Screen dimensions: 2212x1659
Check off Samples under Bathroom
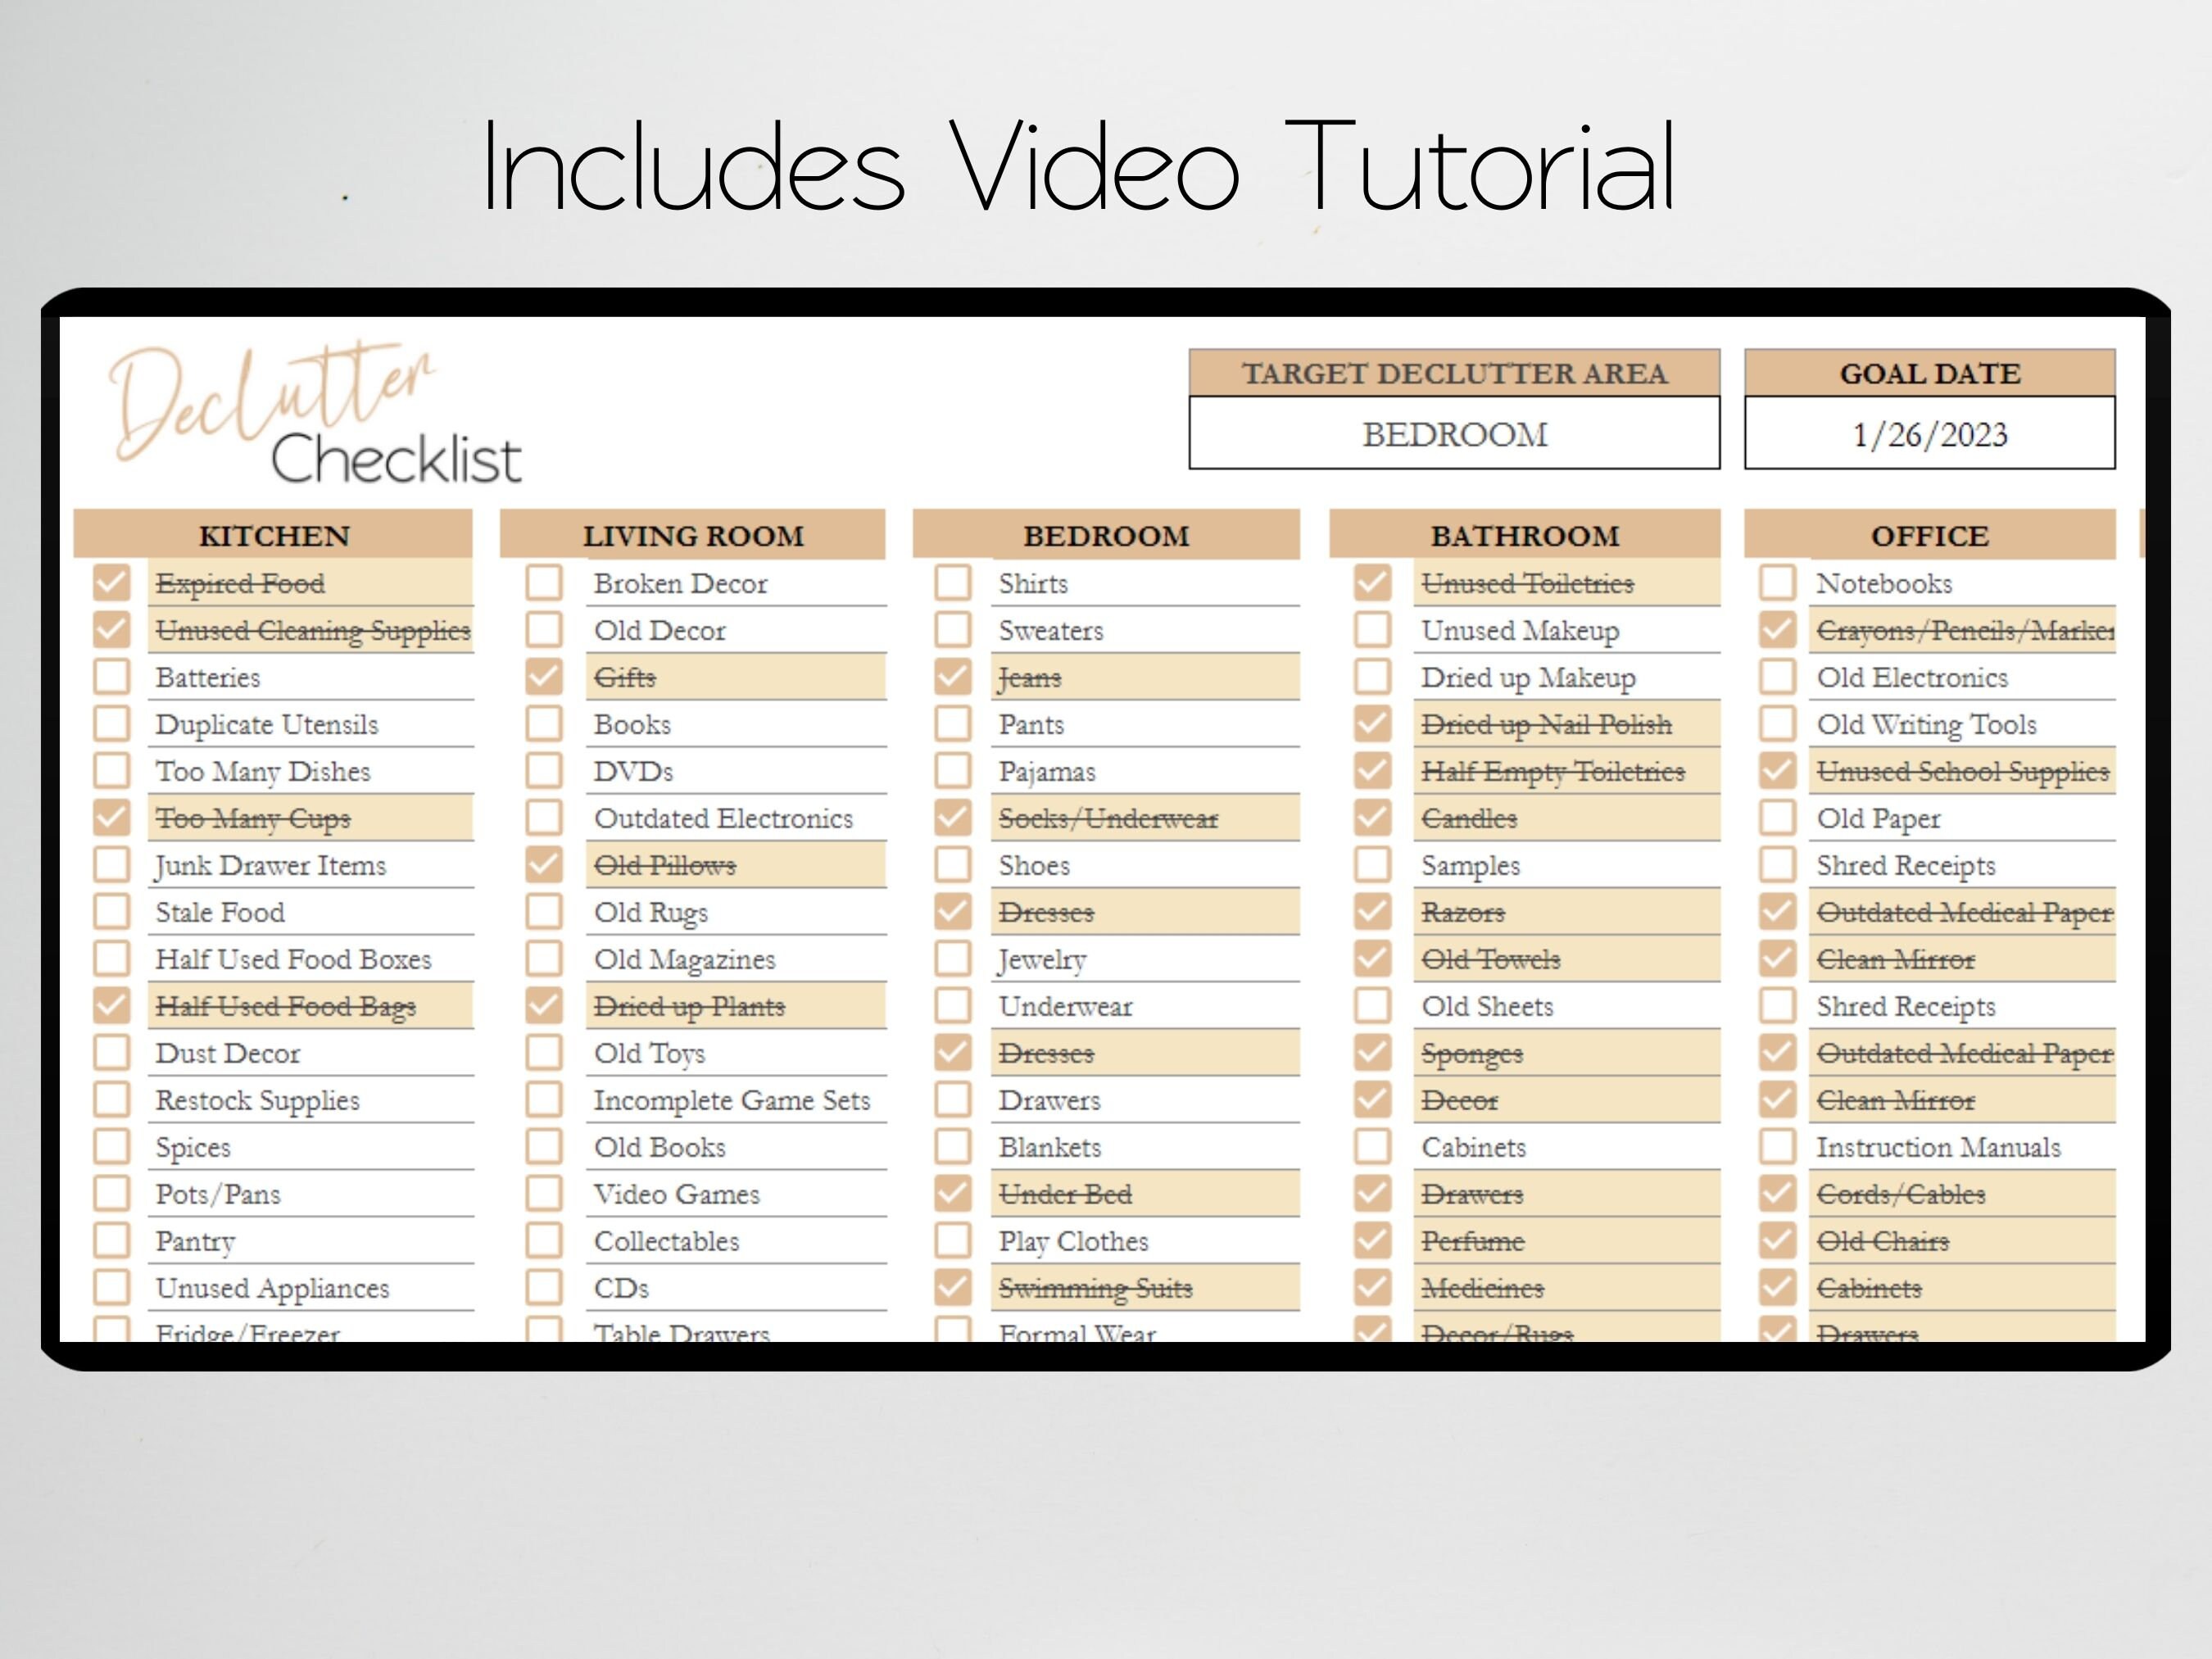[1372, 865]
